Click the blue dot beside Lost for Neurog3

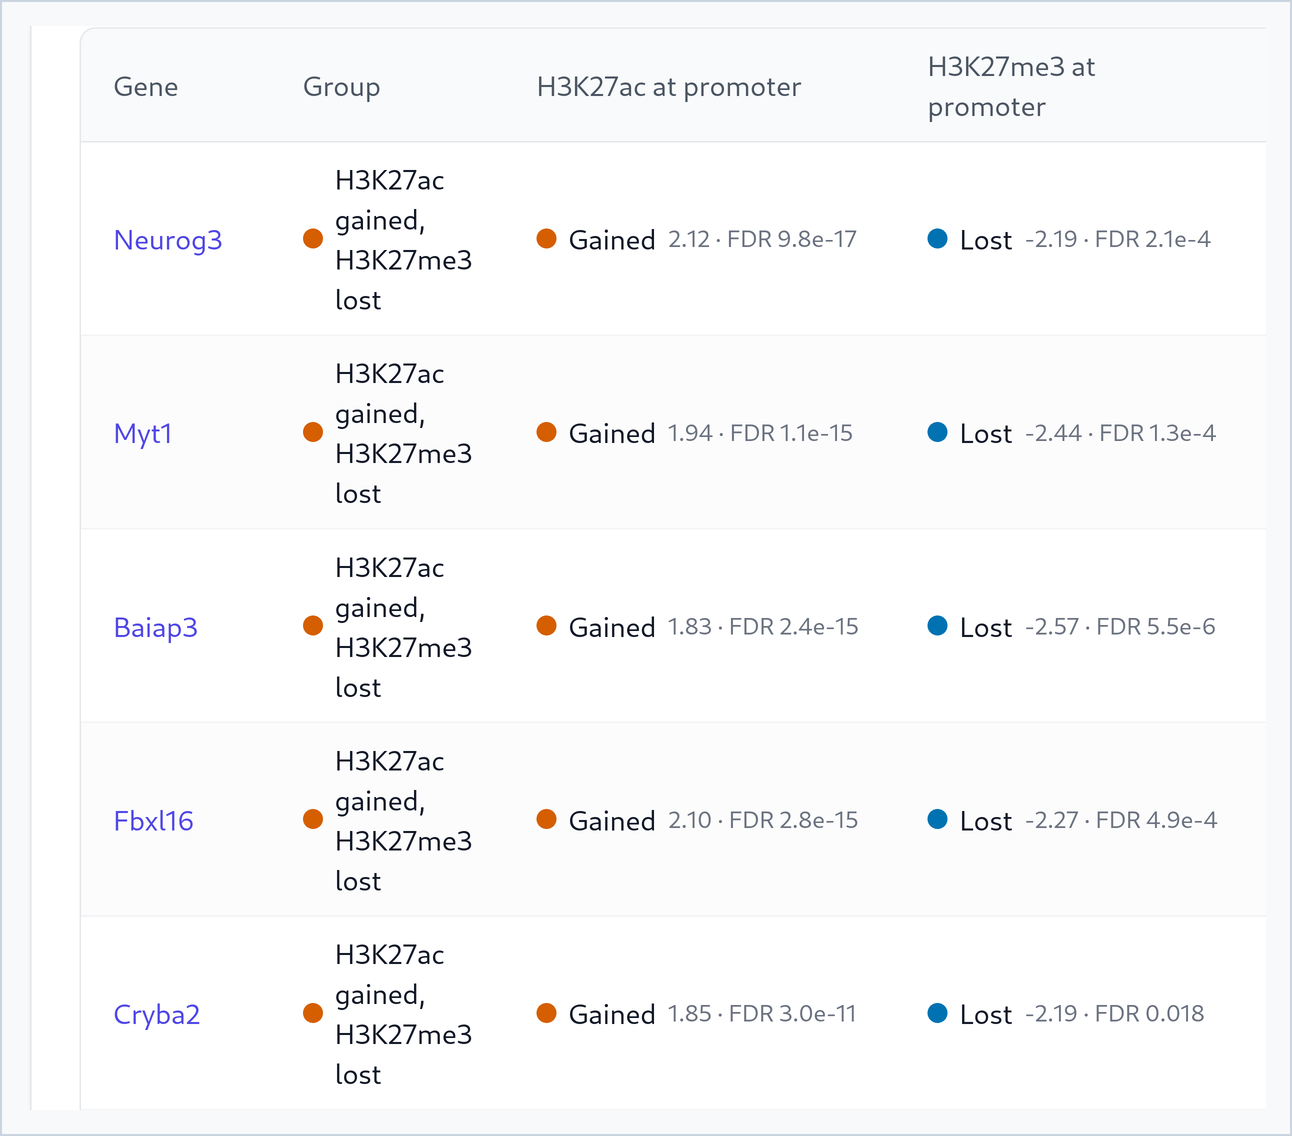coord(938,238)
